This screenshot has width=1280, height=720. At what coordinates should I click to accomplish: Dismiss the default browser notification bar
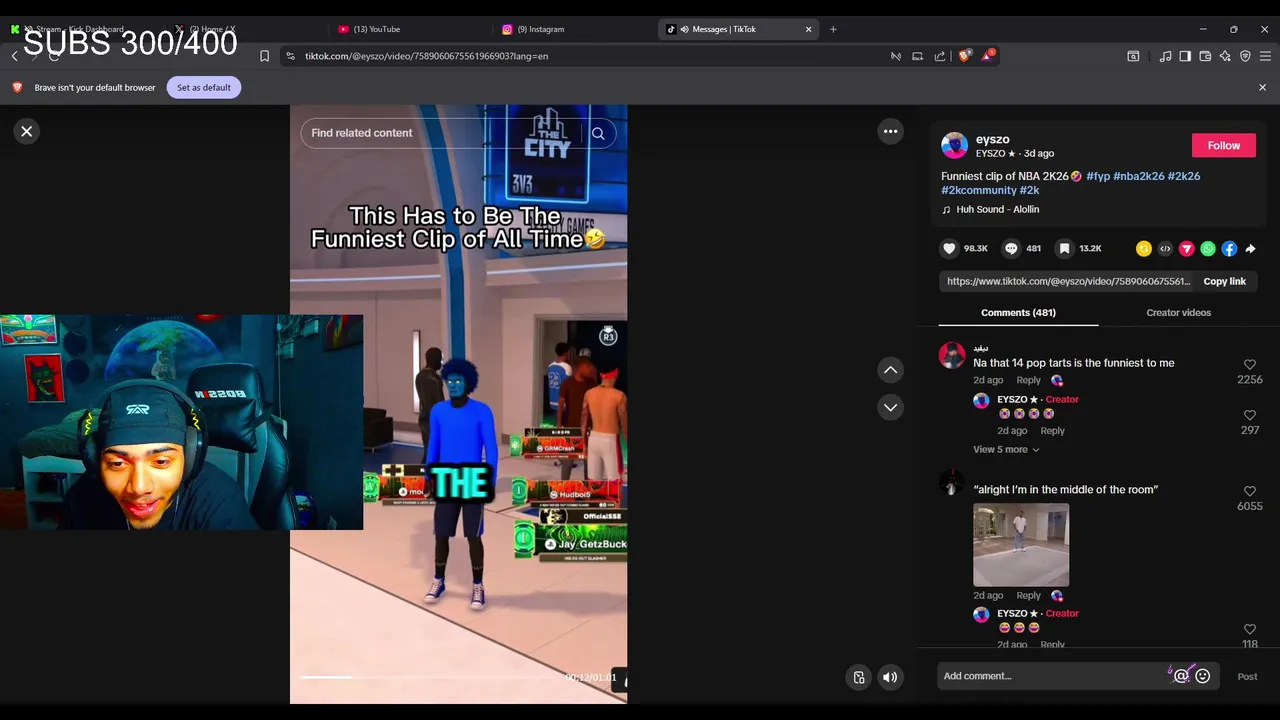(1262, 87)
